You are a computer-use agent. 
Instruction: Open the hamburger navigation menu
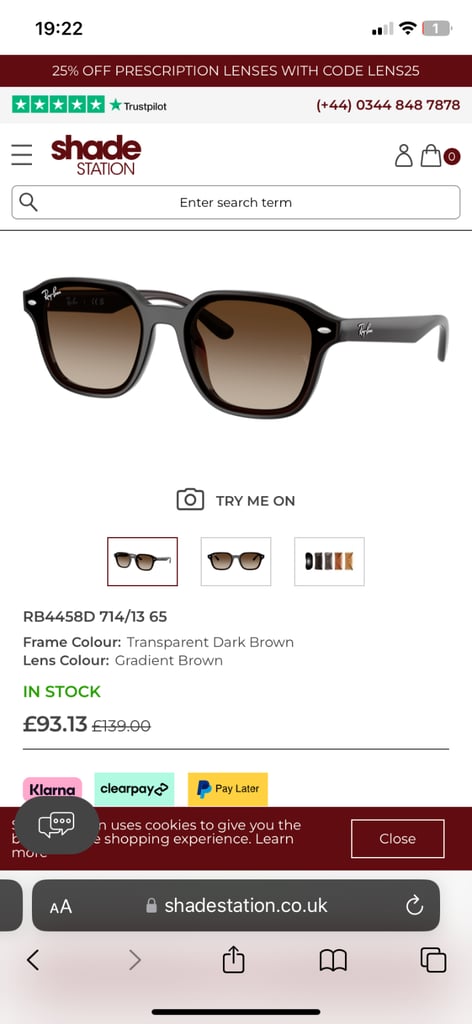22,155
